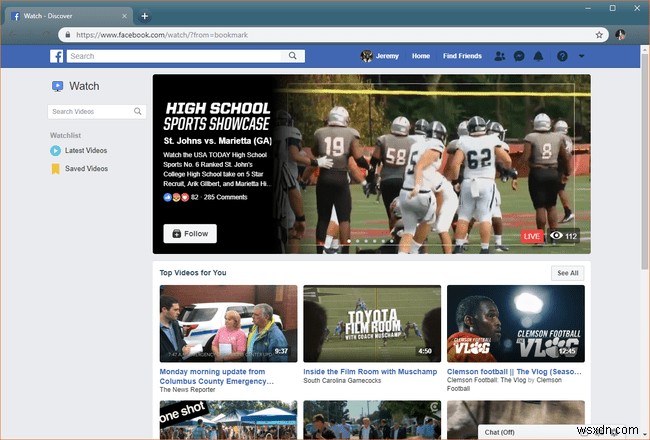This screenshot has height=440, width=650.
Task: Click the Saved Videos bookmark icon
Action: [x=55, y=169]
